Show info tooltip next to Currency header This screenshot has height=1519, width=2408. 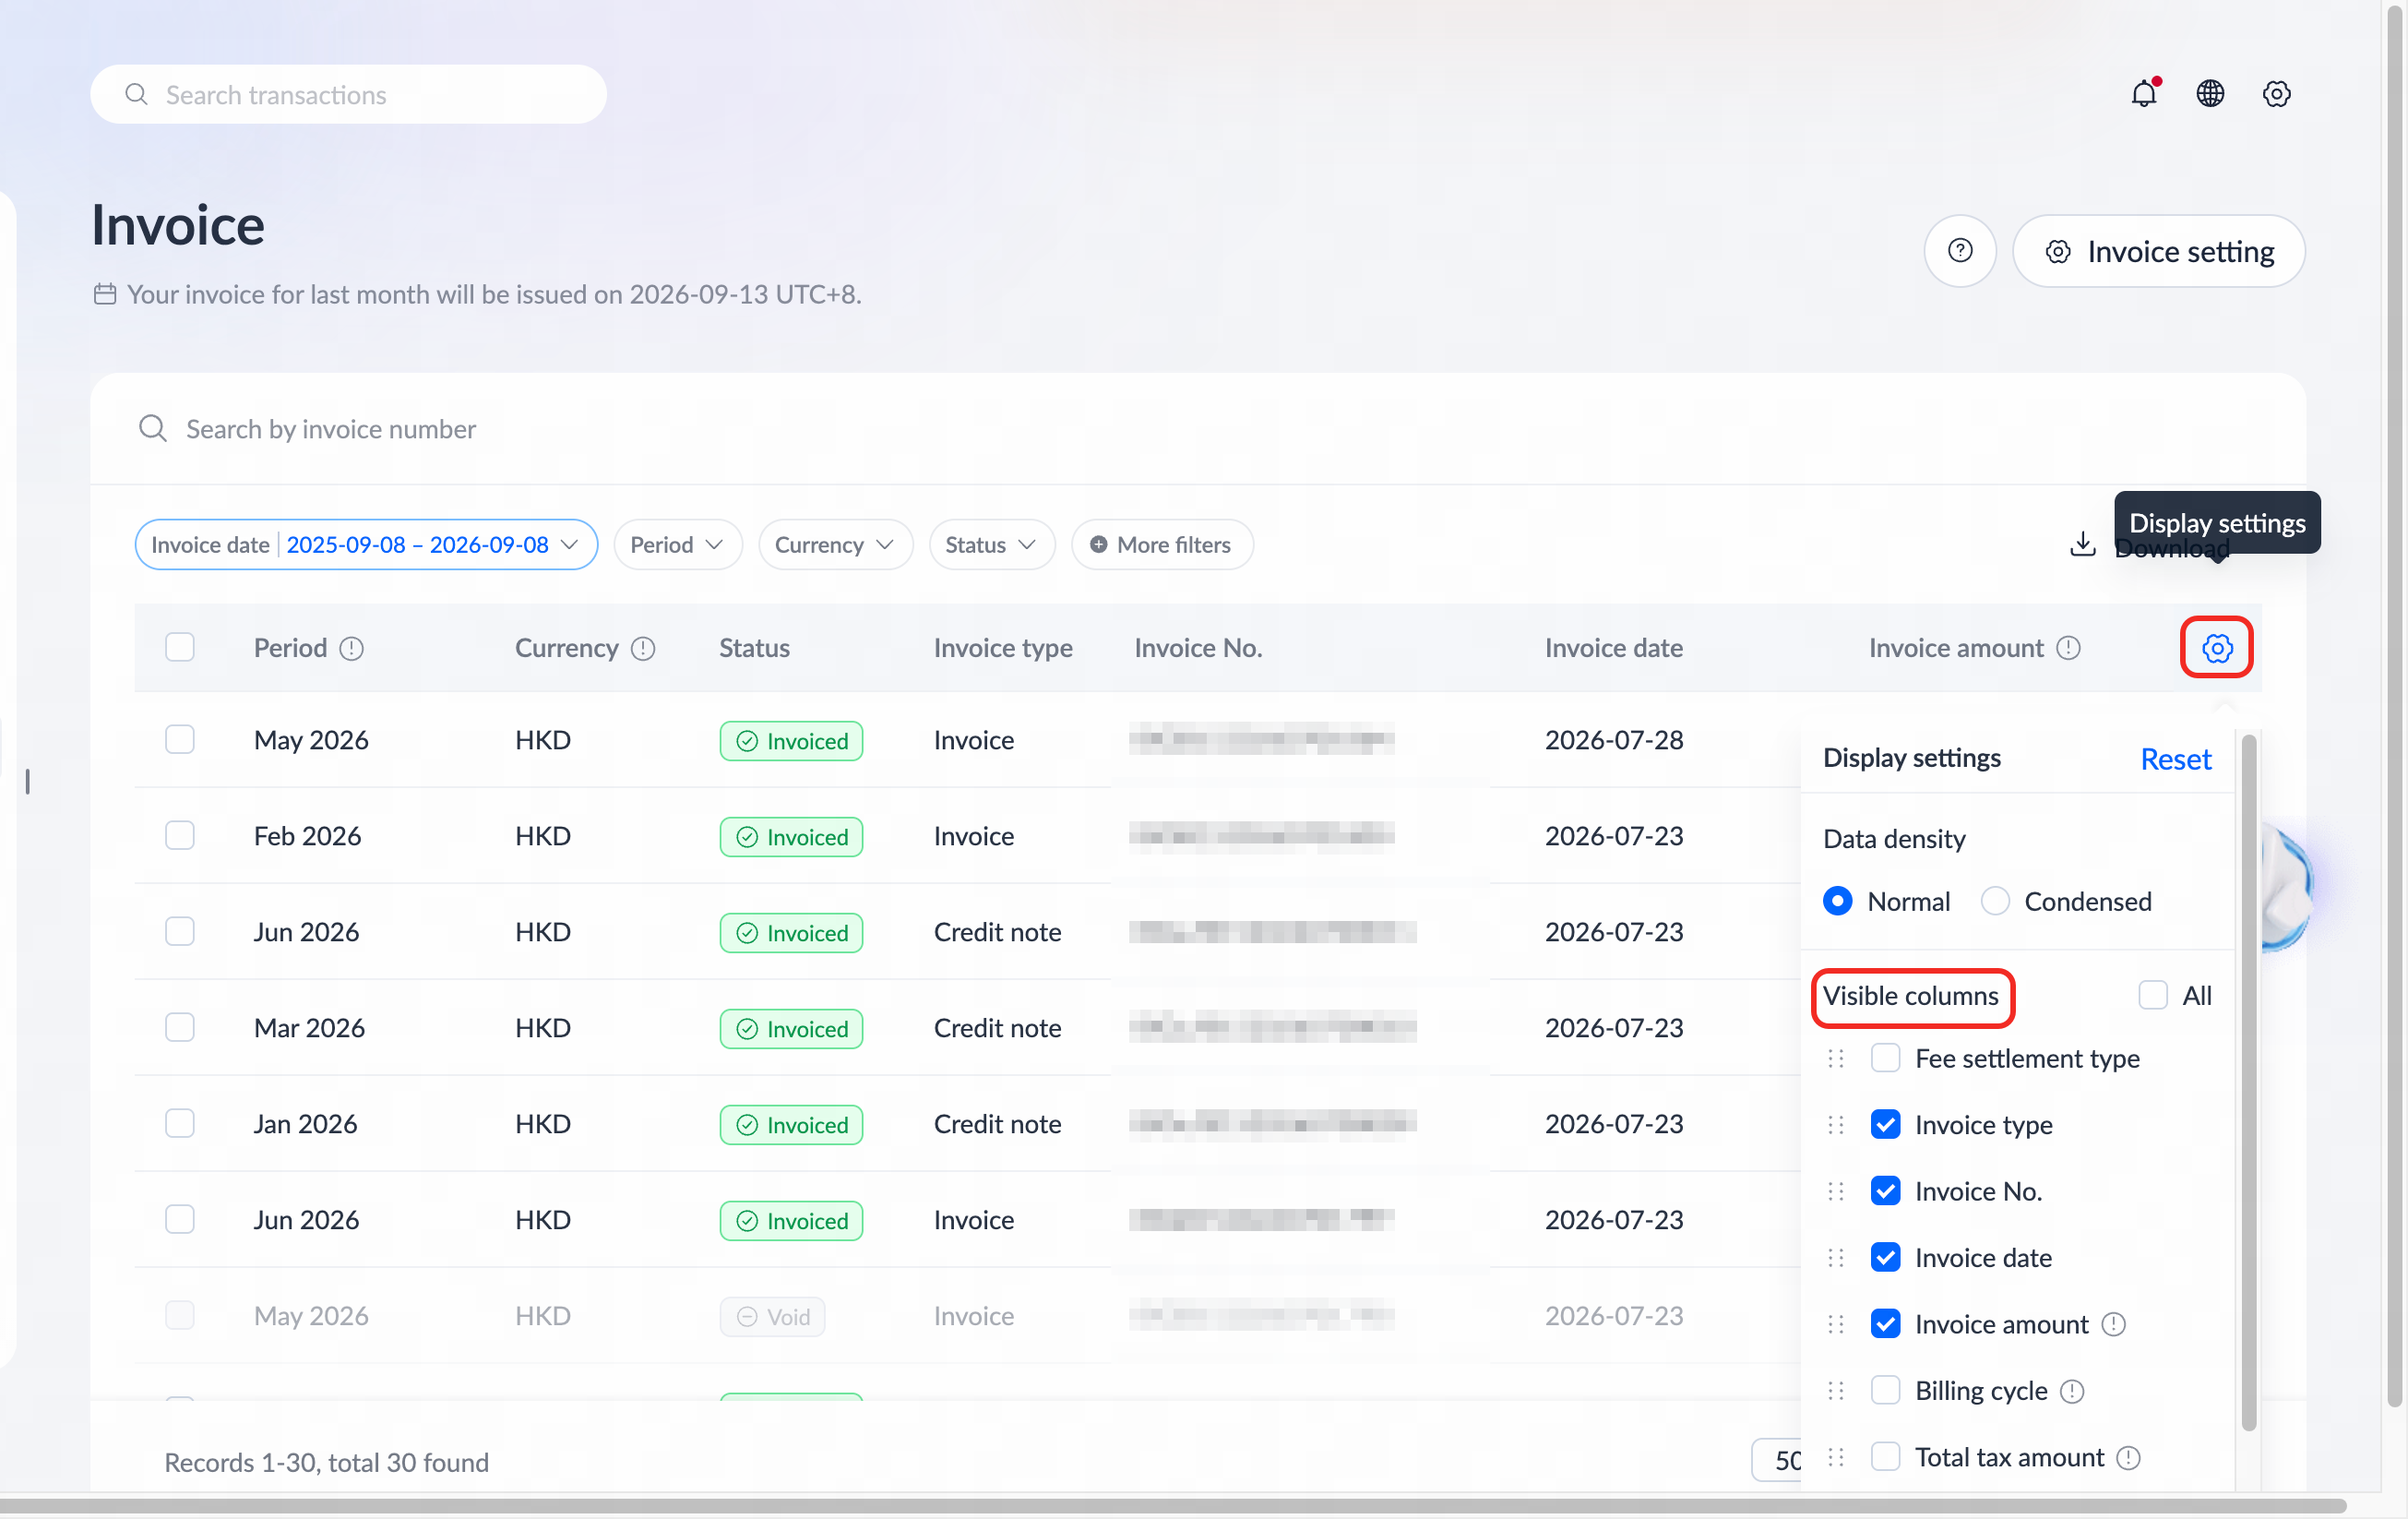point(643,649)
